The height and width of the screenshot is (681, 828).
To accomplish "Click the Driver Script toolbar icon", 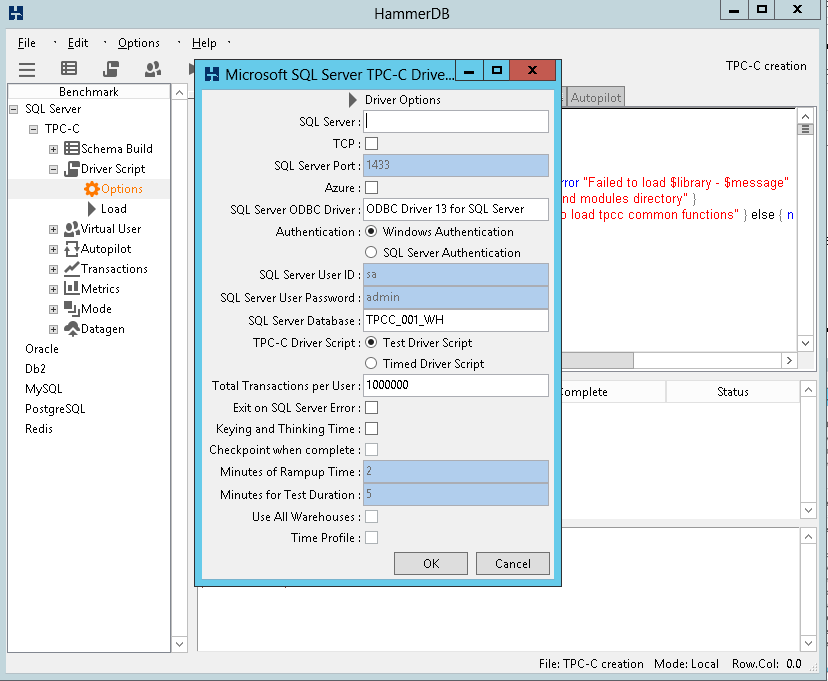I will coord(111,69).
